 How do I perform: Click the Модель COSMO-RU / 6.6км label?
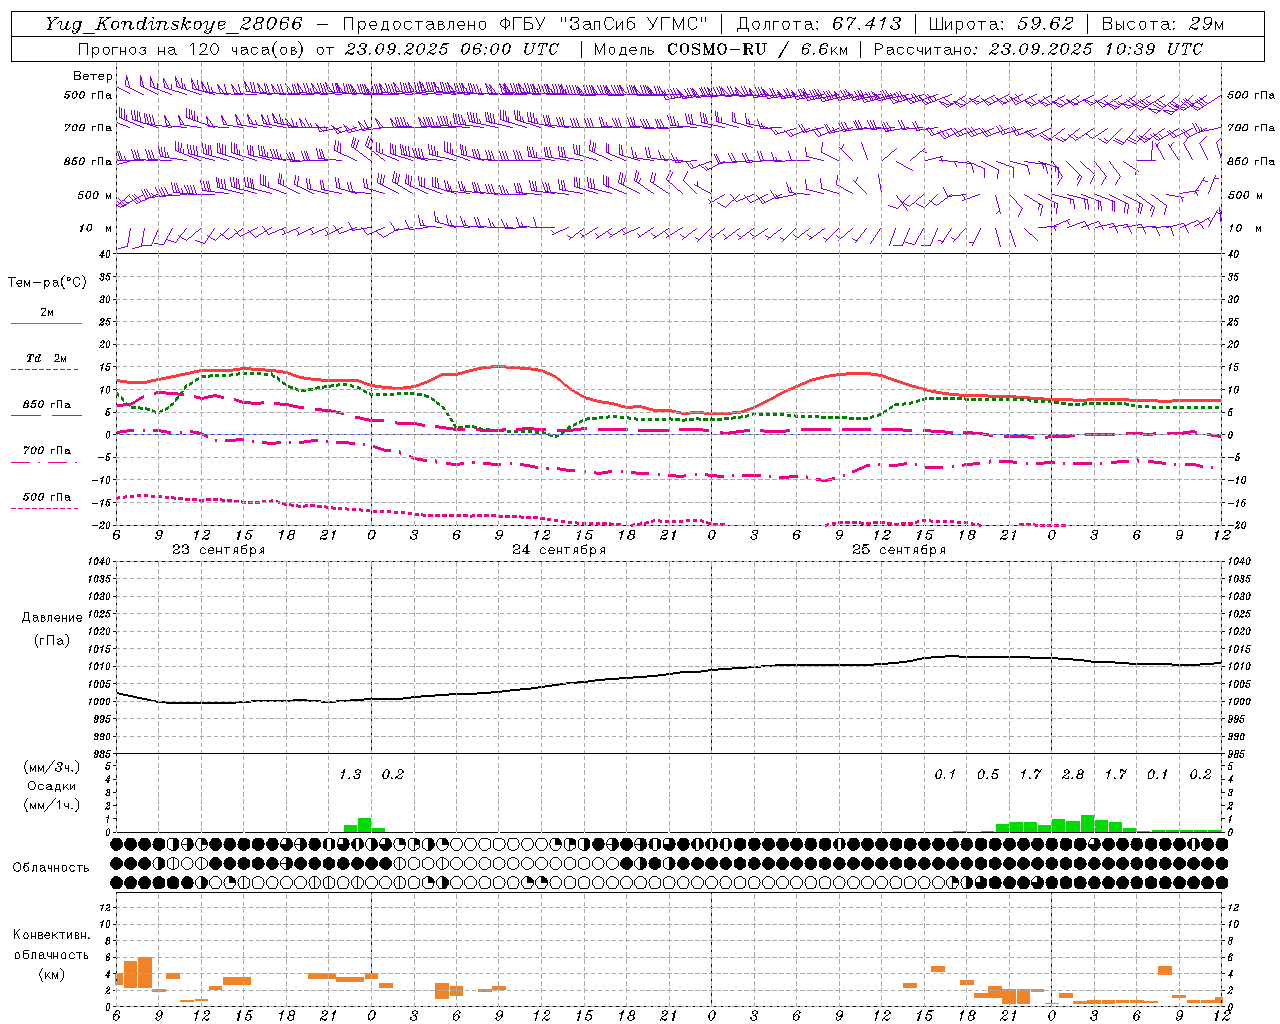721,49
